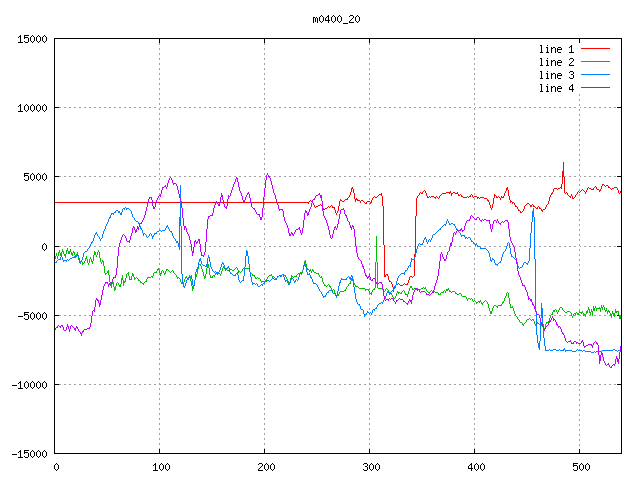Click the -10000 y-axis tick label

(x=28, y=384)
